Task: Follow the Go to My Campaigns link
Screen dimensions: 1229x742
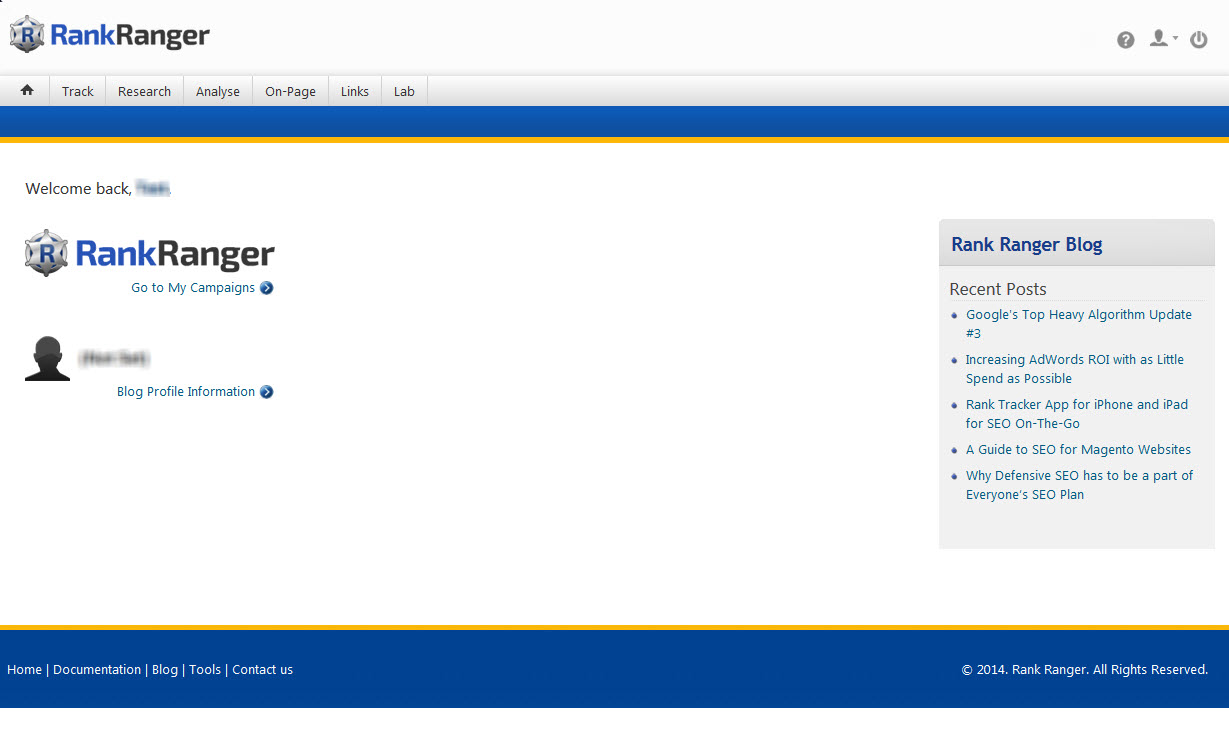Action: (193, 288)
